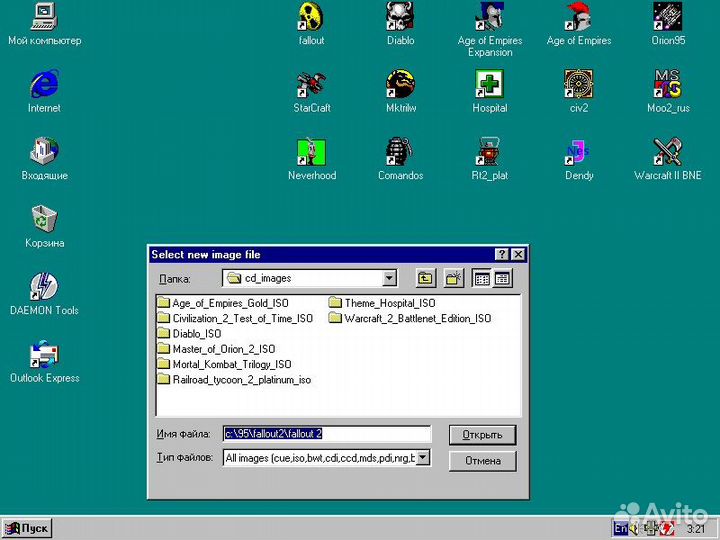
Task: Select the Mortal_Kombat_Trilogy_ISO folder
Action: [225, 364]
